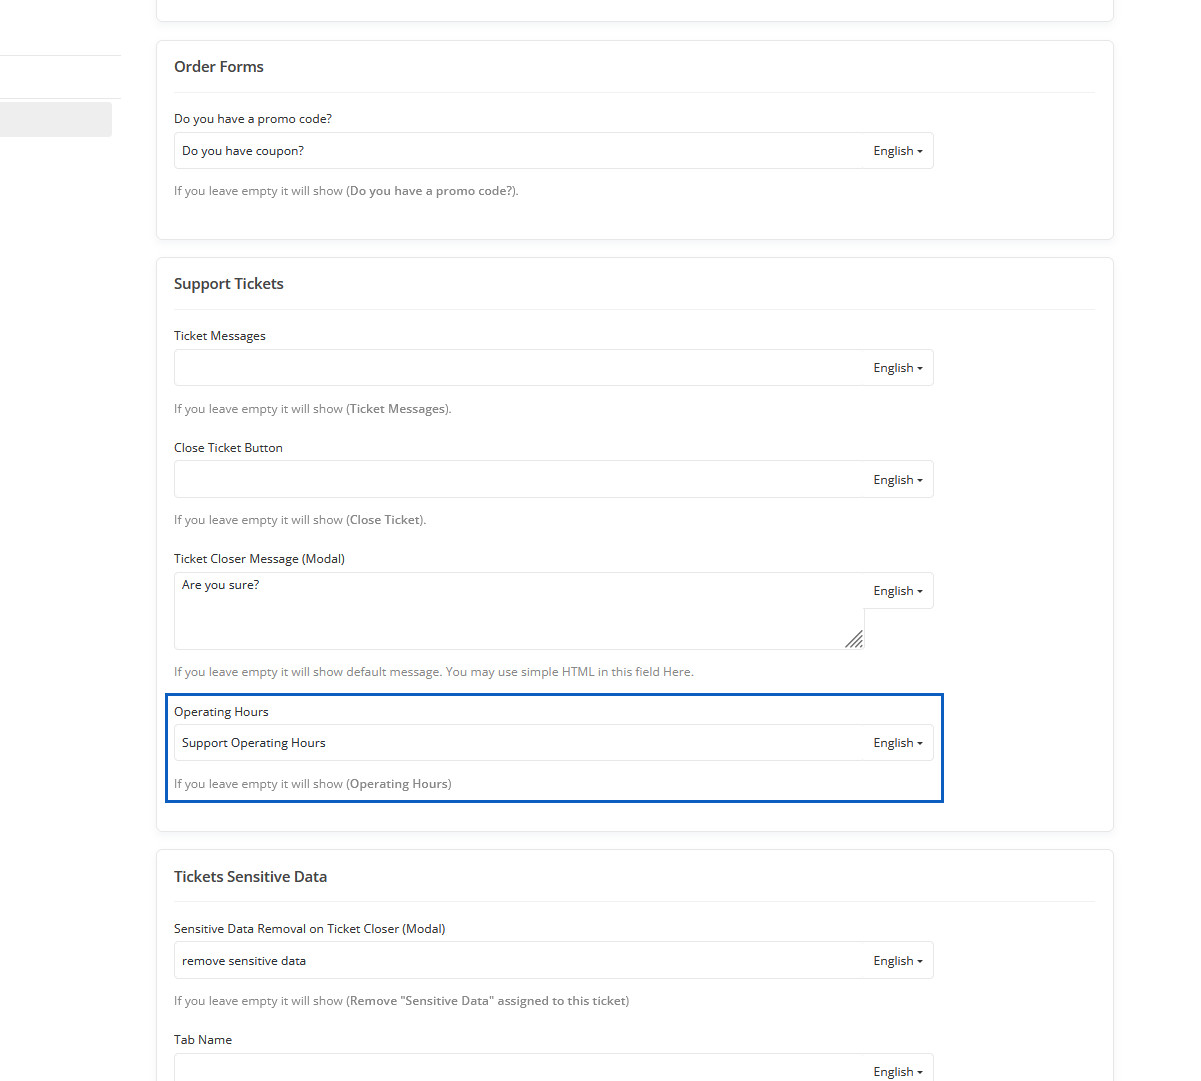Expand English dropdown beside Close Ticket Button

pos(897,480)
